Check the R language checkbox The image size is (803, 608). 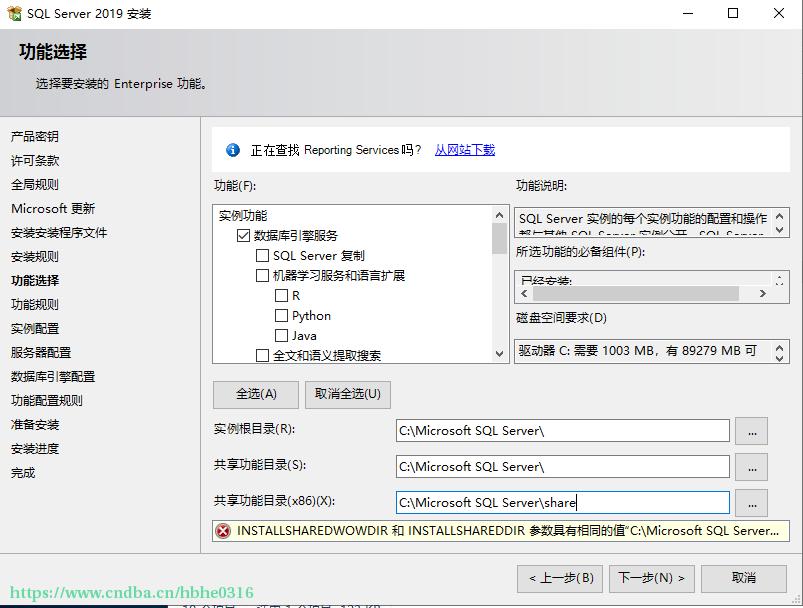[x=281, y=296]
